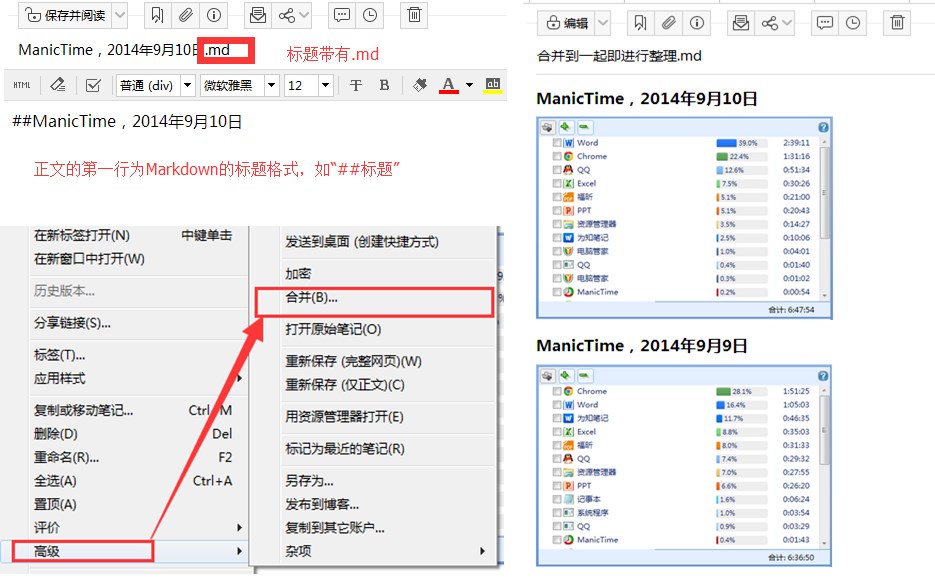This screenshot has height=585, width=935.
Task: Open history clock icon in 保存并阅读 toolbar
Action: [370, 15]
